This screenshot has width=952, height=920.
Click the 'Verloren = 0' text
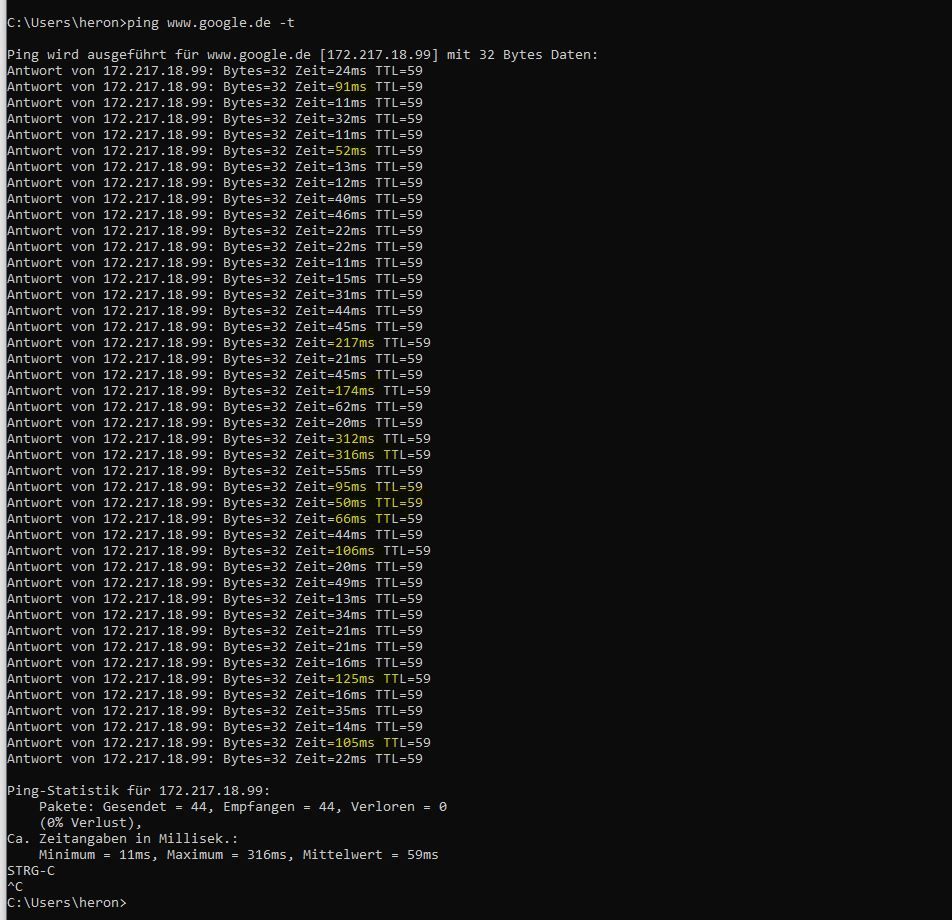coord(399,806)
